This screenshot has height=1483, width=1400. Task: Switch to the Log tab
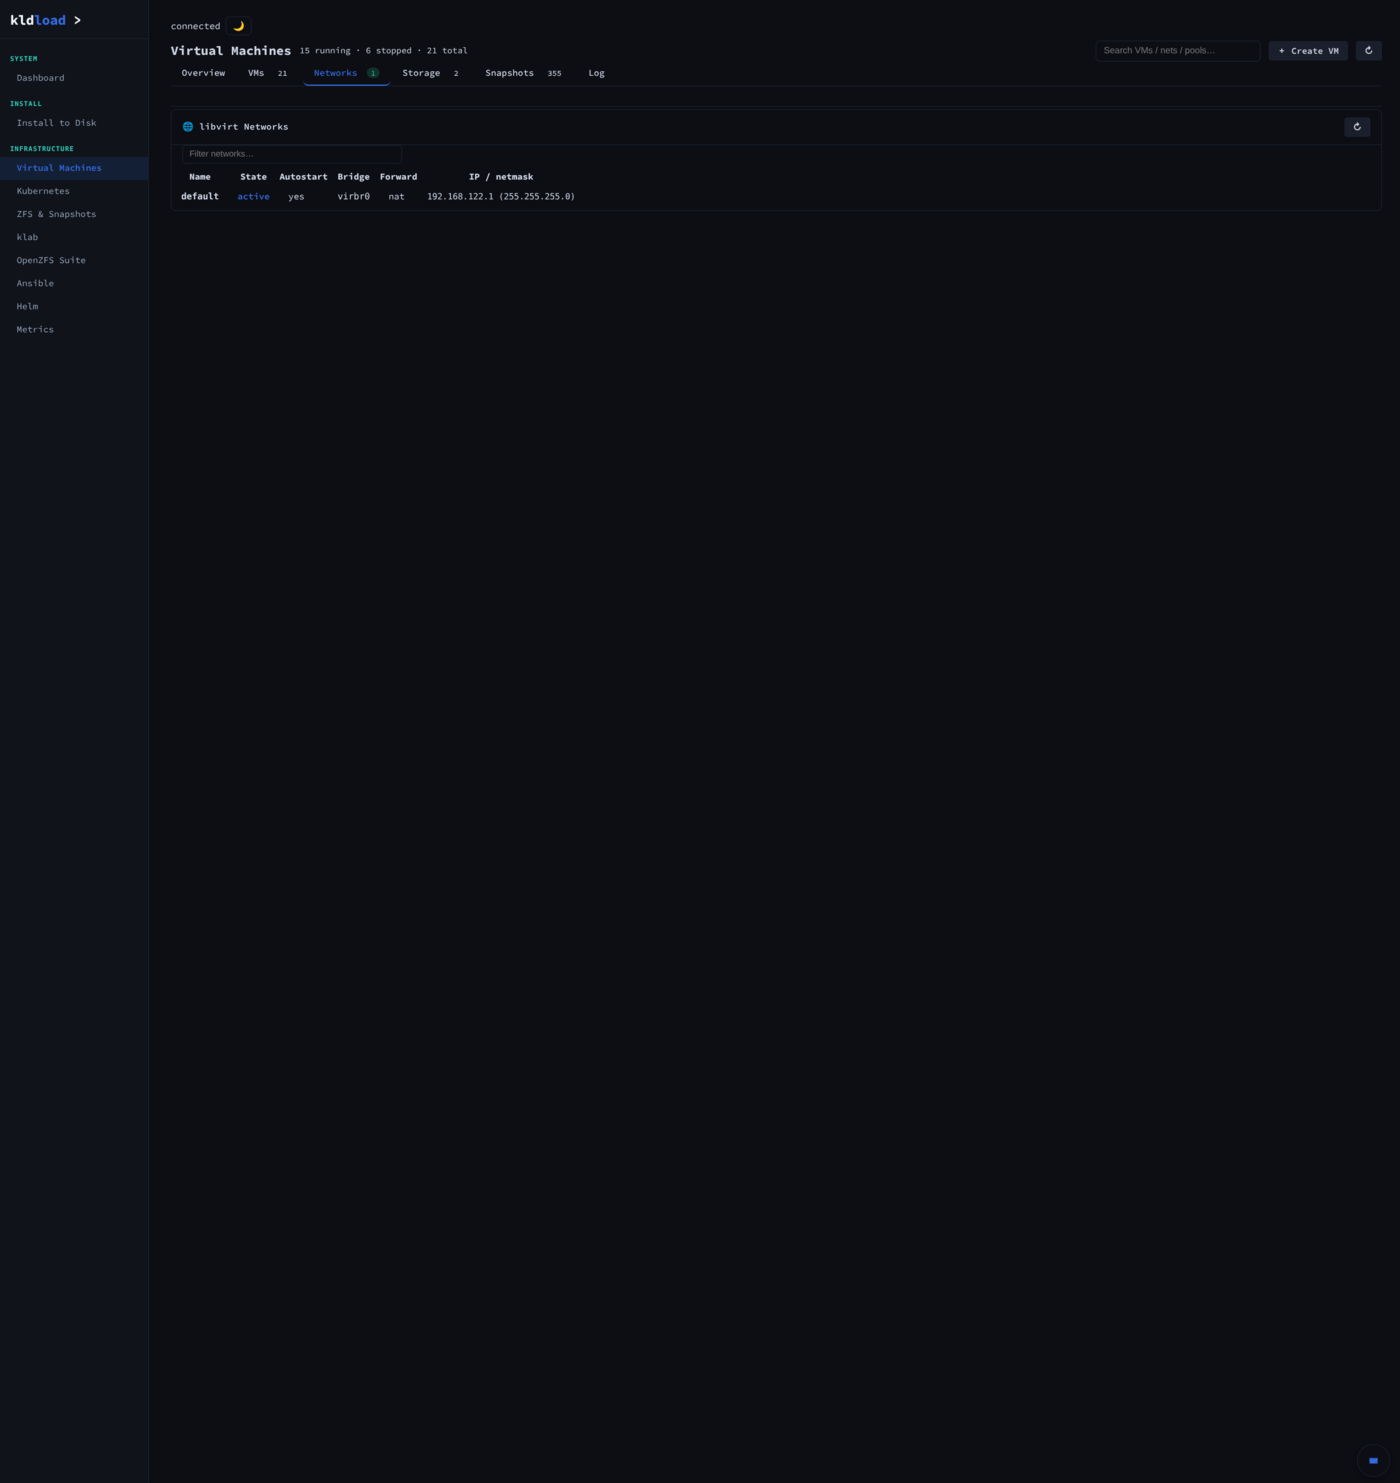tap(596, 73)
